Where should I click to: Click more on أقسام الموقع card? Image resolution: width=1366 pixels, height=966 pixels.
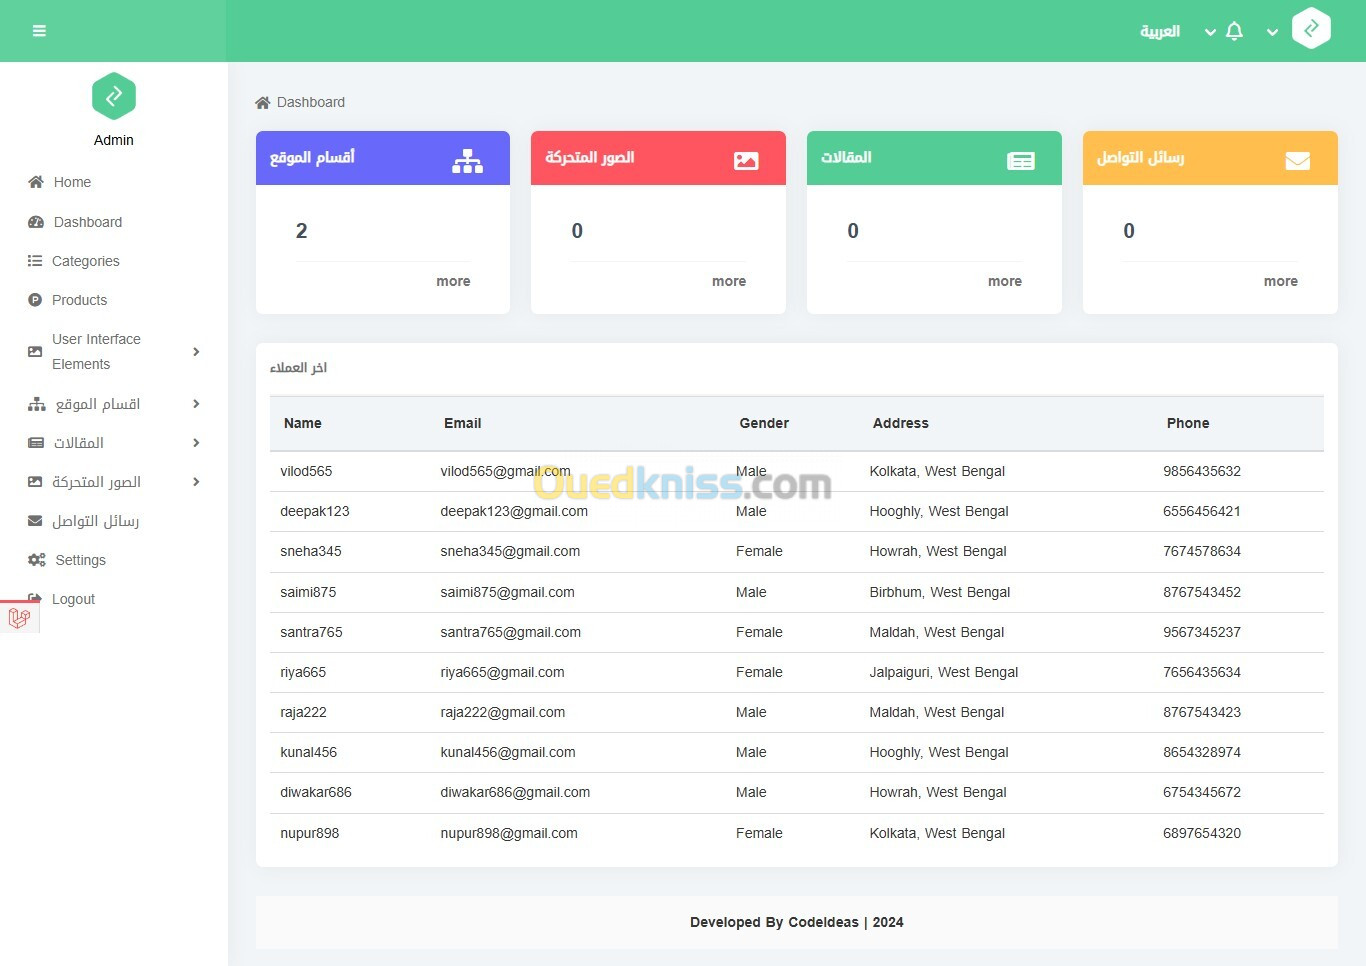tap(453, 281)
